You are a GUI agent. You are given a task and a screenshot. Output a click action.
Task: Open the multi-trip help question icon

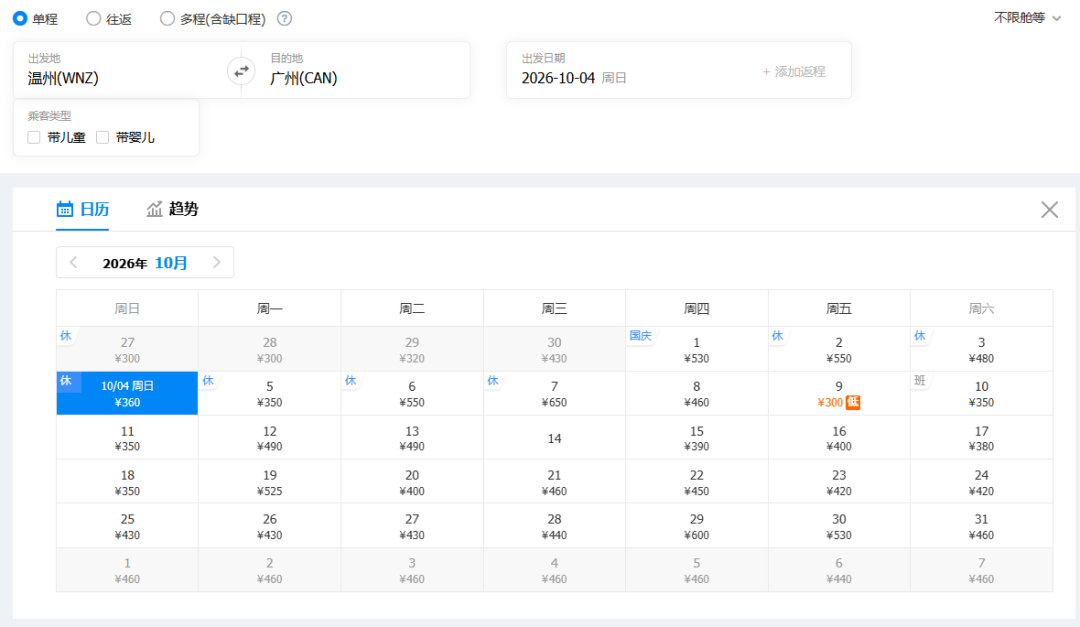coord(284,19)
